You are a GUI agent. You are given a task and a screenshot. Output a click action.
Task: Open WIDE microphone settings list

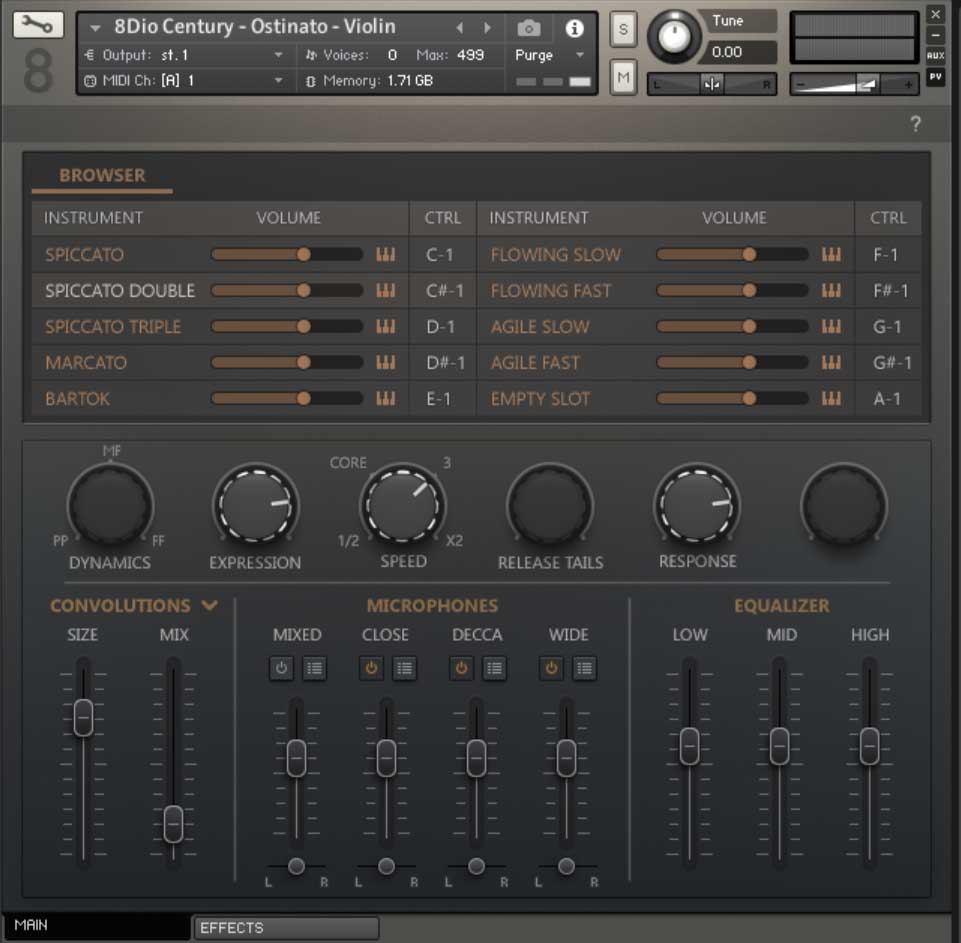(584, 668)
